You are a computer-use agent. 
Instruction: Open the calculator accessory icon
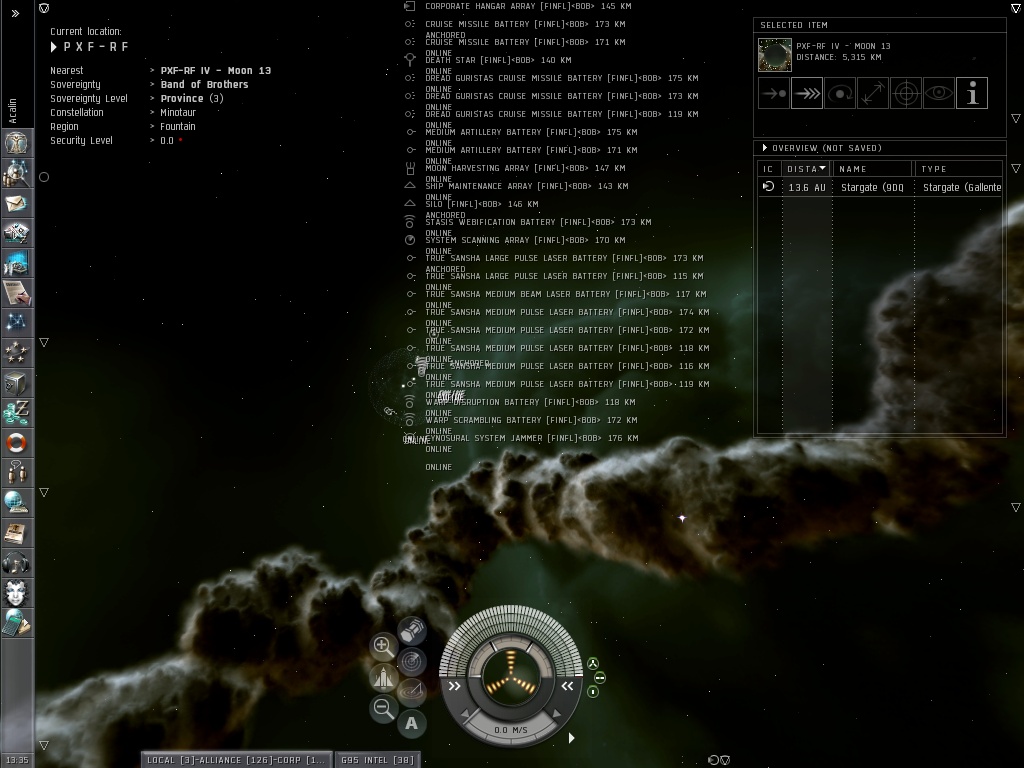click(x=16, y=623)
